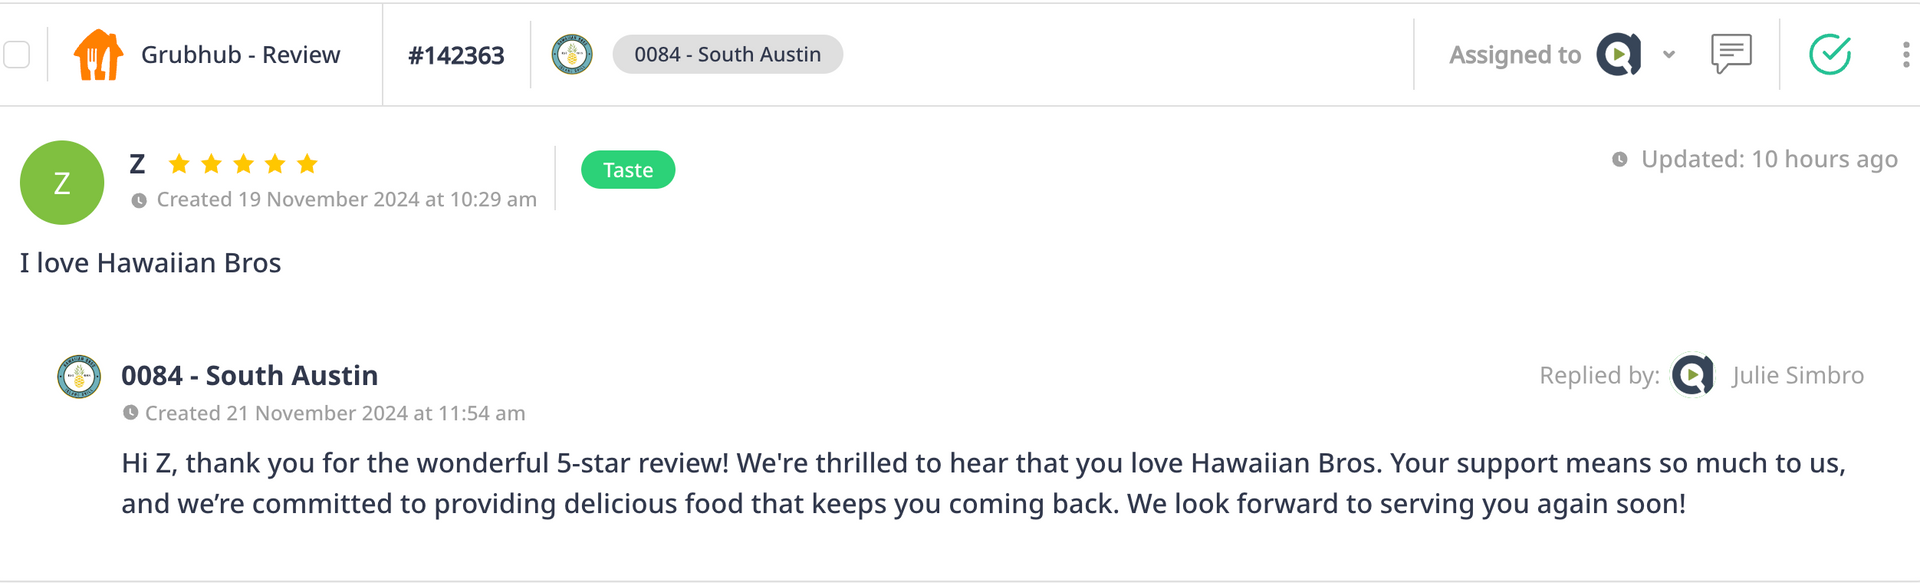The image size is (1920, 583).
Task: Select the review checkbox beside the Grubhub logo
Action: click(x=17, y=55)
